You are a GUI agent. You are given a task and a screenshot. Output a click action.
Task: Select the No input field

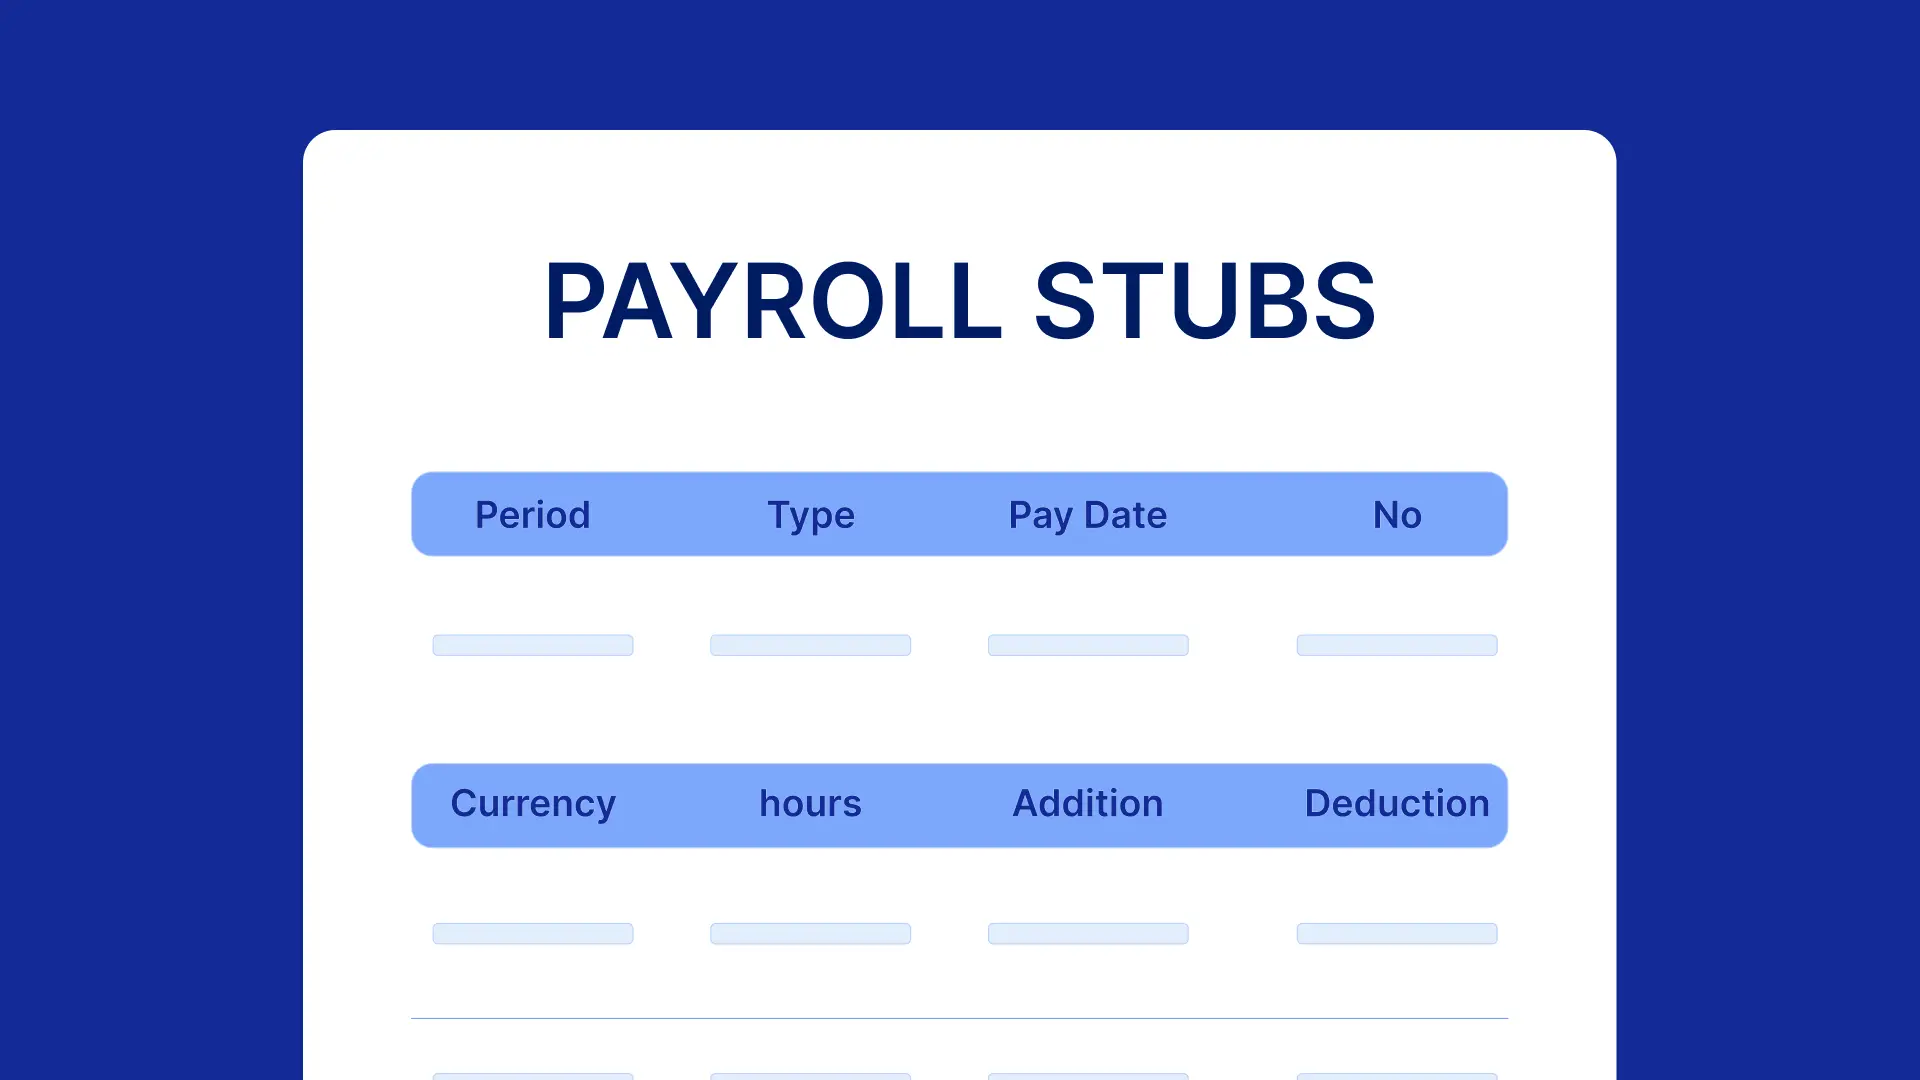pos(1396,644)
